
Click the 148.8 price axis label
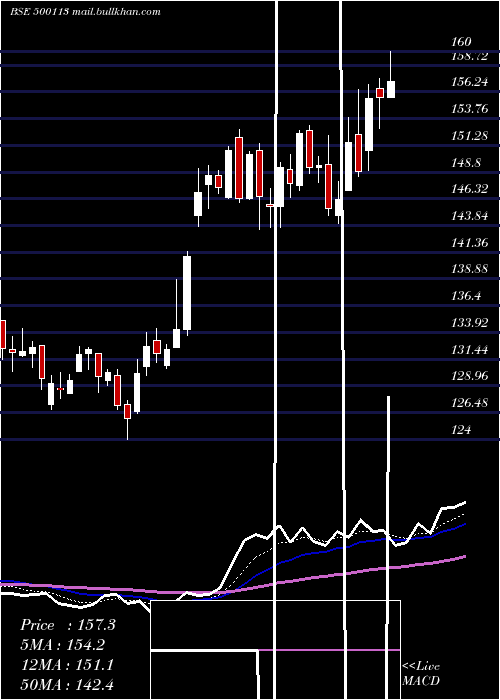466,162
